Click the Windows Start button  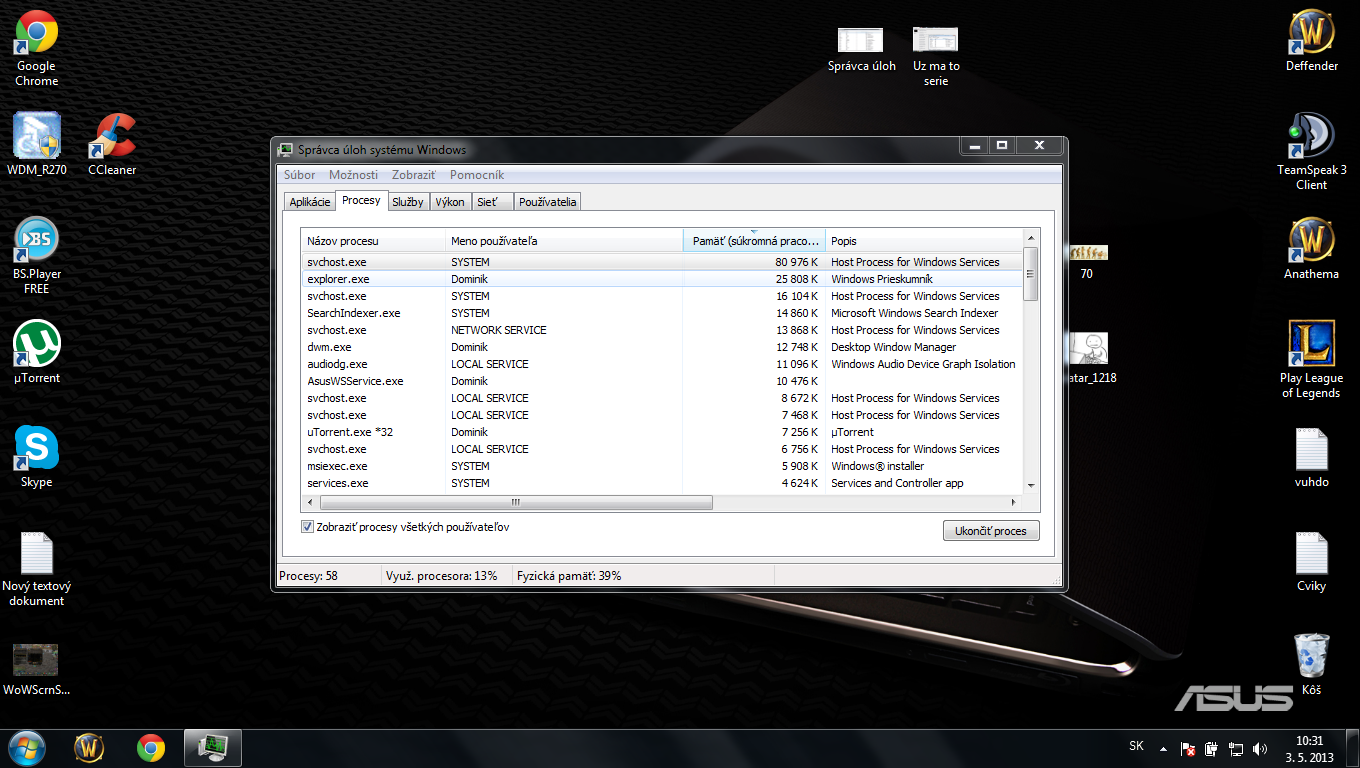pos(26,748)
